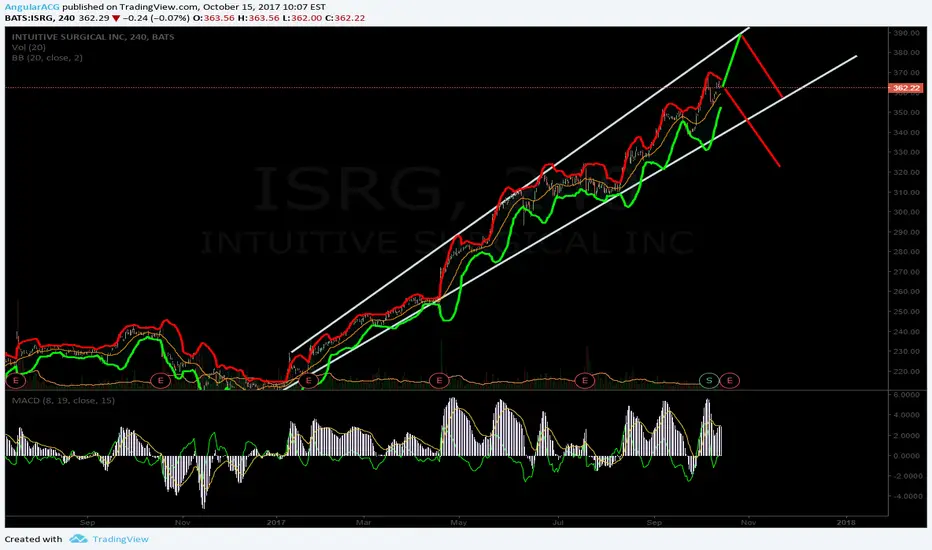Click the C:362.22 close value

tap(345, 18)
